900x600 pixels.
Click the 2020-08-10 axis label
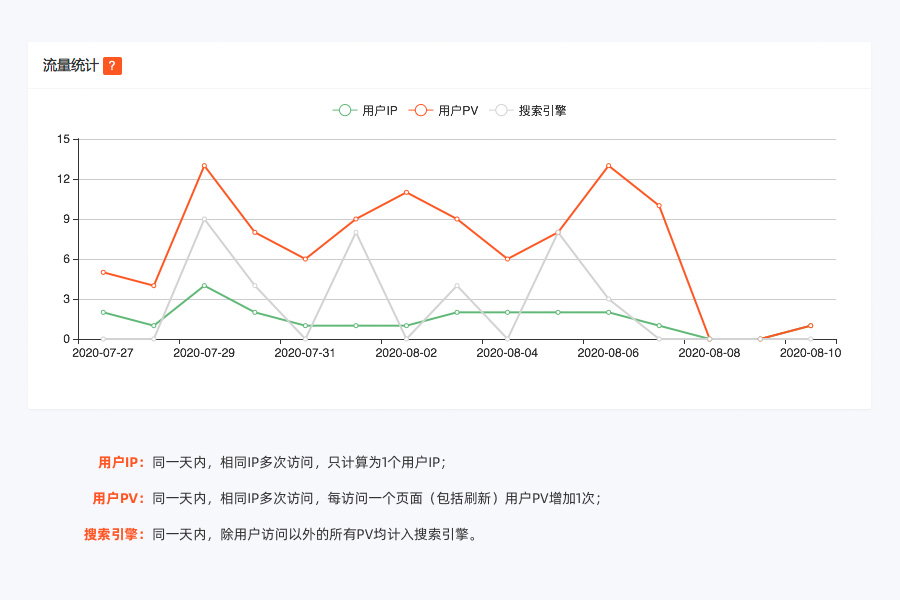tap(811, 353)
